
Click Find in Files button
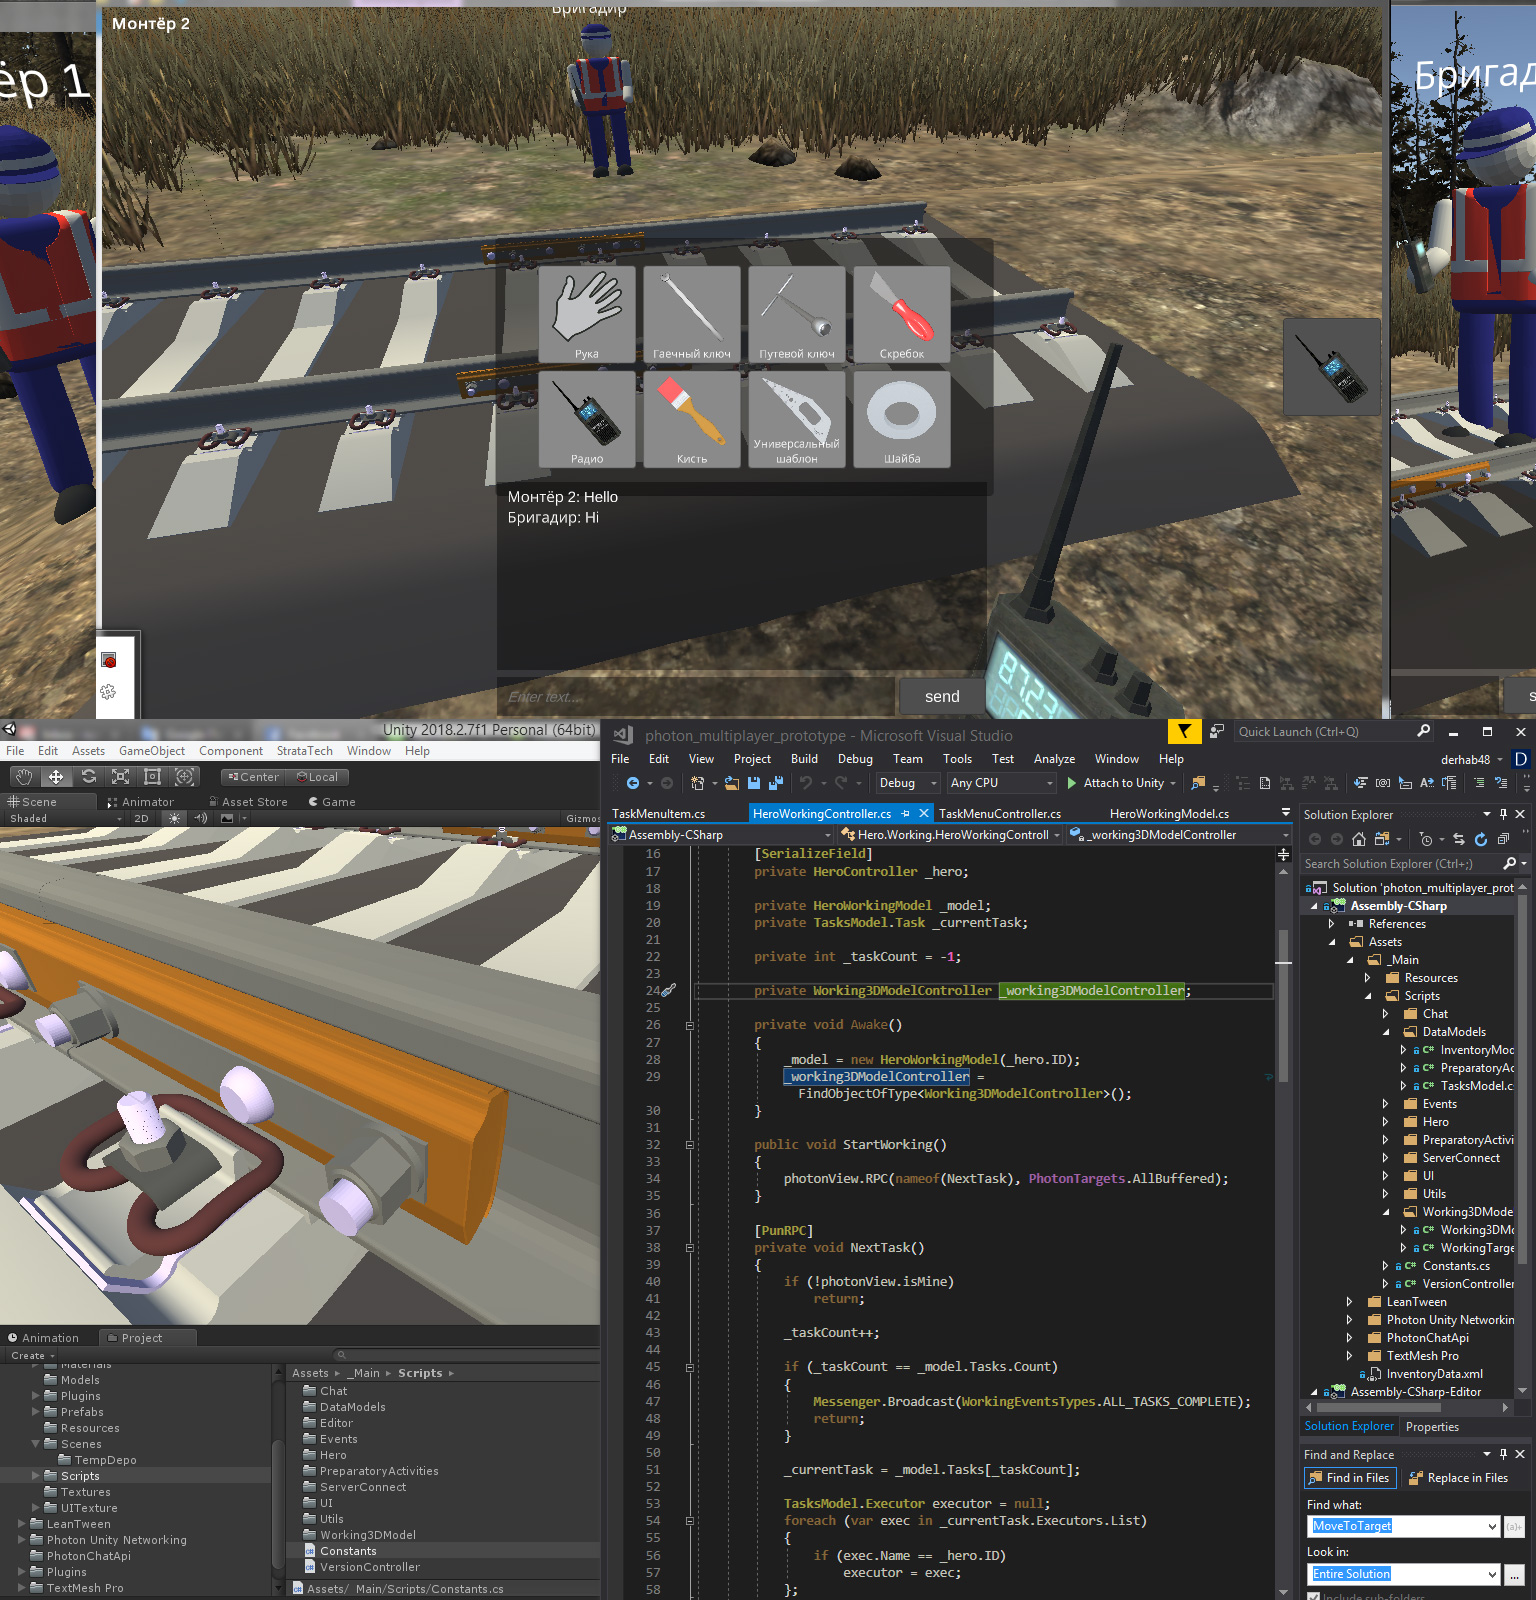coord(1349,1478)
